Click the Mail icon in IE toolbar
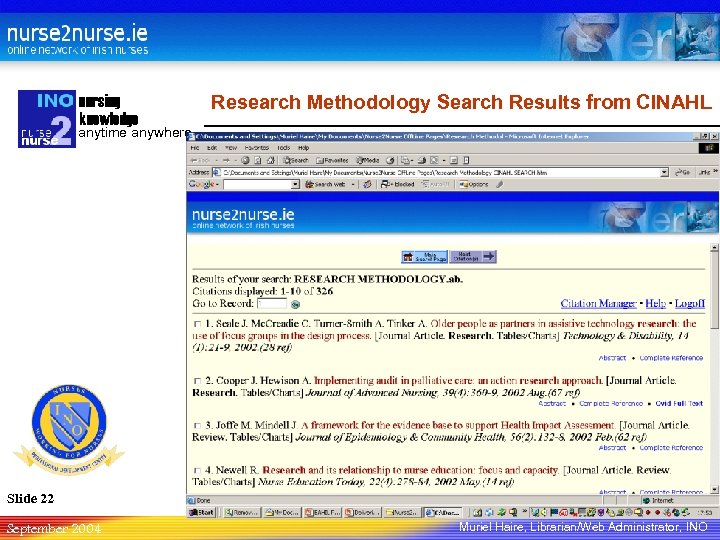This screenshot has width=720, height=540. pos(406,160)
